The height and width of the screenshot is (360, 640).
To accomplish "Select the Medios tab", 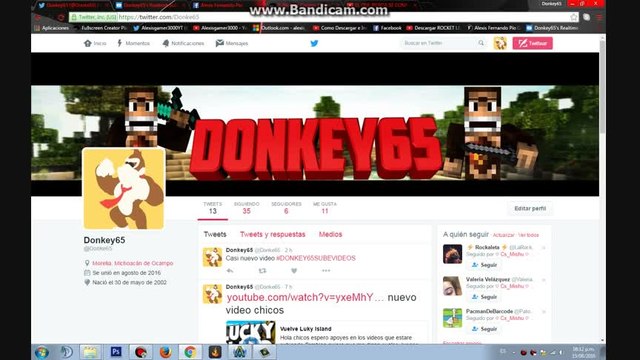I will (x=330, y=234).
